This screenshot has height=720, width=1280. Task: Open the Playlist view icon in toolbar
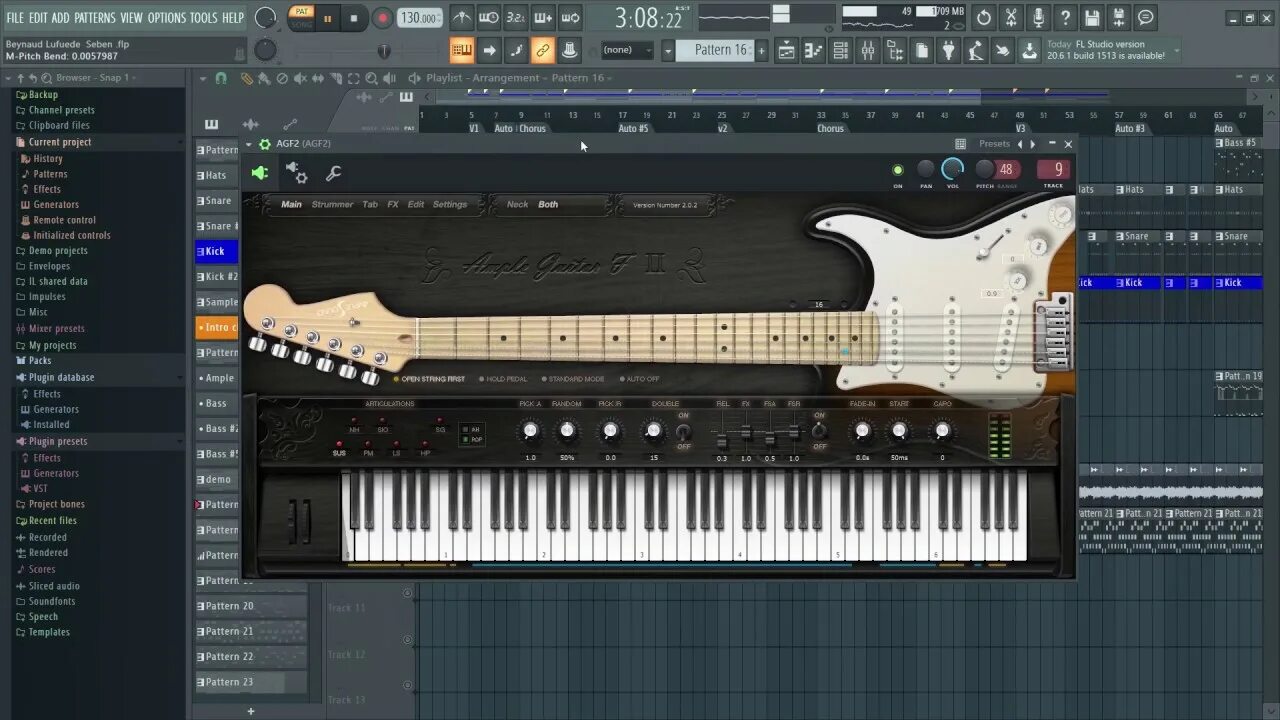point(786,50)
